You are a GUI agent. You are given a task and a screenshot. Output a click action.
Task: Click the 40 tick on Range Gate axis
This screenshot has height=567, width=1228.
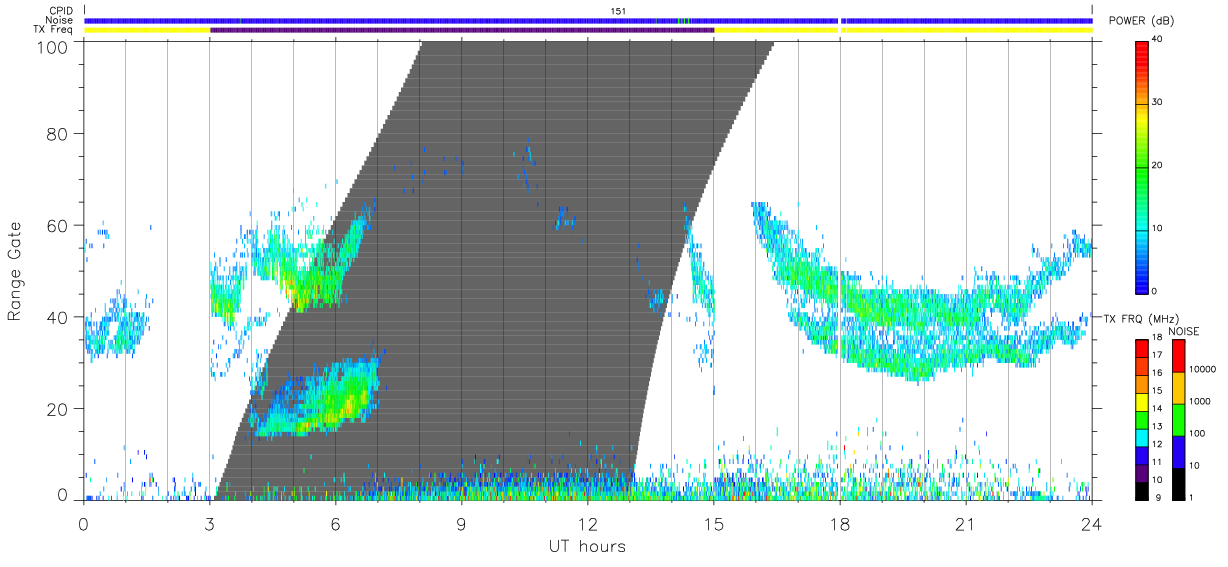57,317
